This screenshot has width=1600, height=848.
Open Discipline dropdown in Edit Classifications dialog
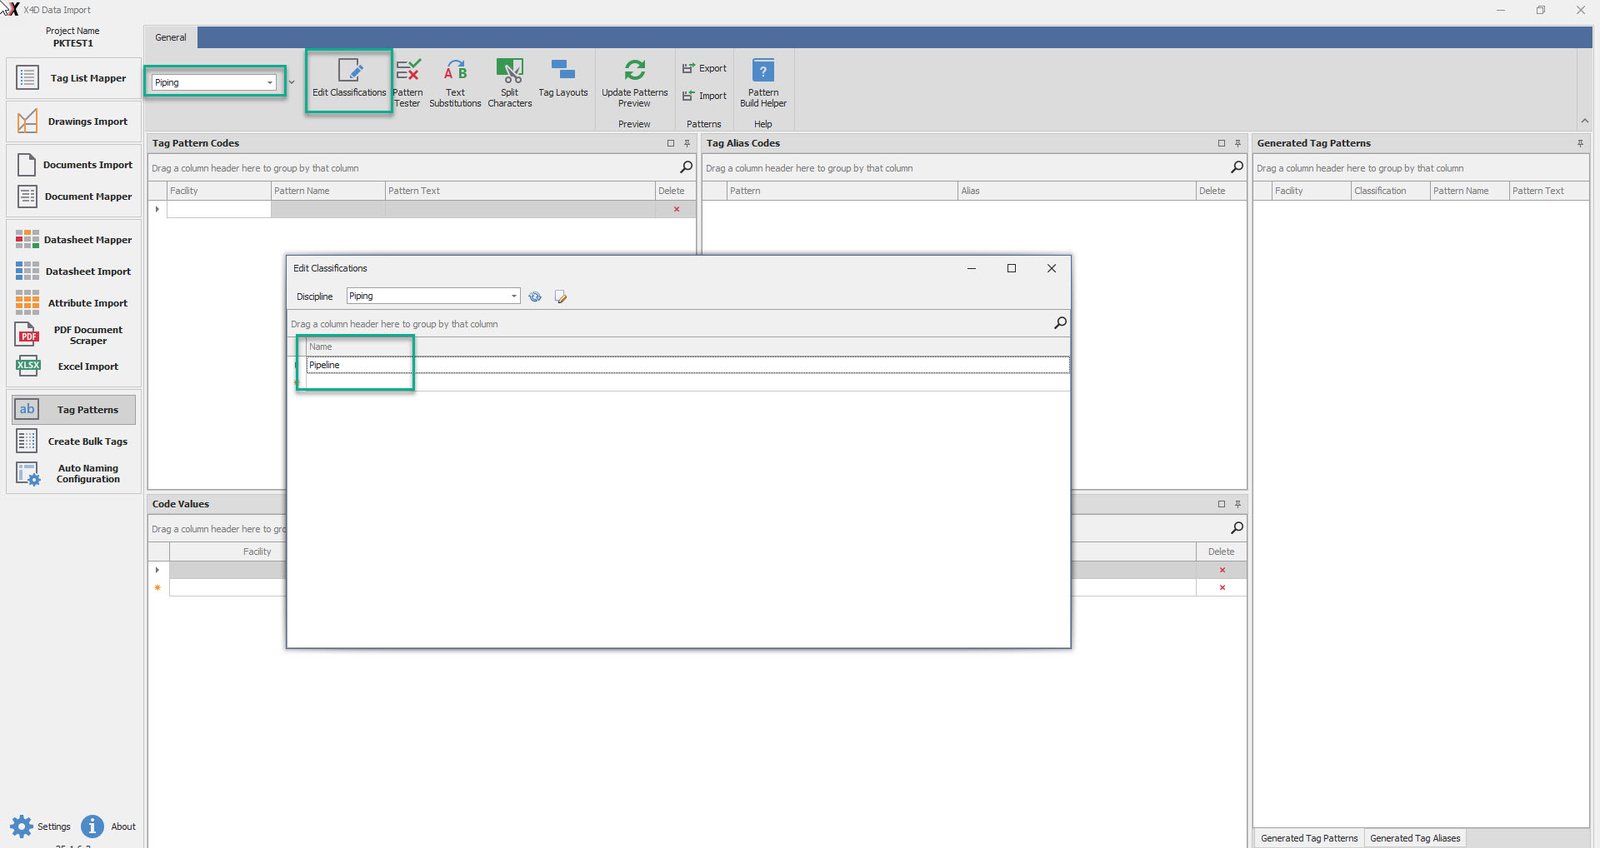514,296
